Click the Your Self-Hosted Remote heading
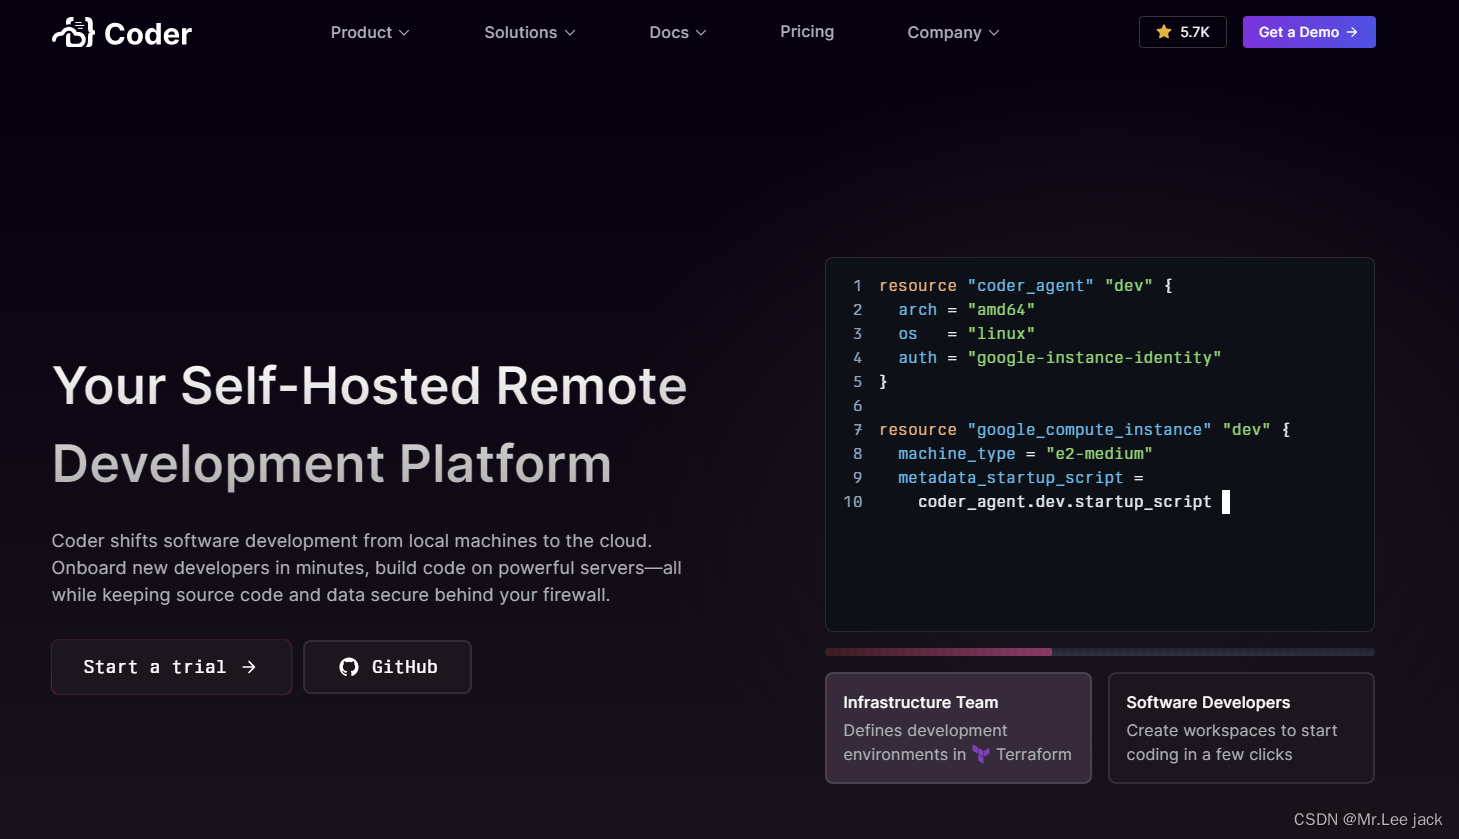Image resolution: width=1459 pixels, height=839 pixels. [370, 386]
